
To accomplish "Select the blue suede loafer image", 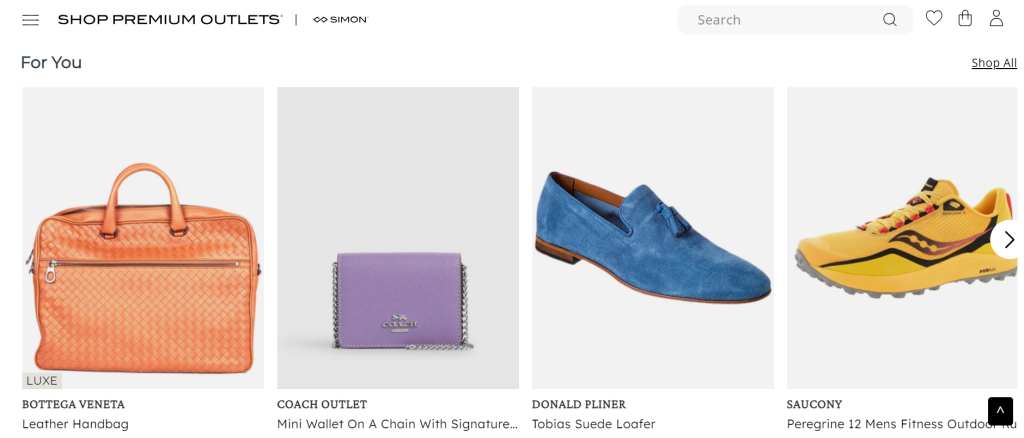I will [x=653, y=238].
